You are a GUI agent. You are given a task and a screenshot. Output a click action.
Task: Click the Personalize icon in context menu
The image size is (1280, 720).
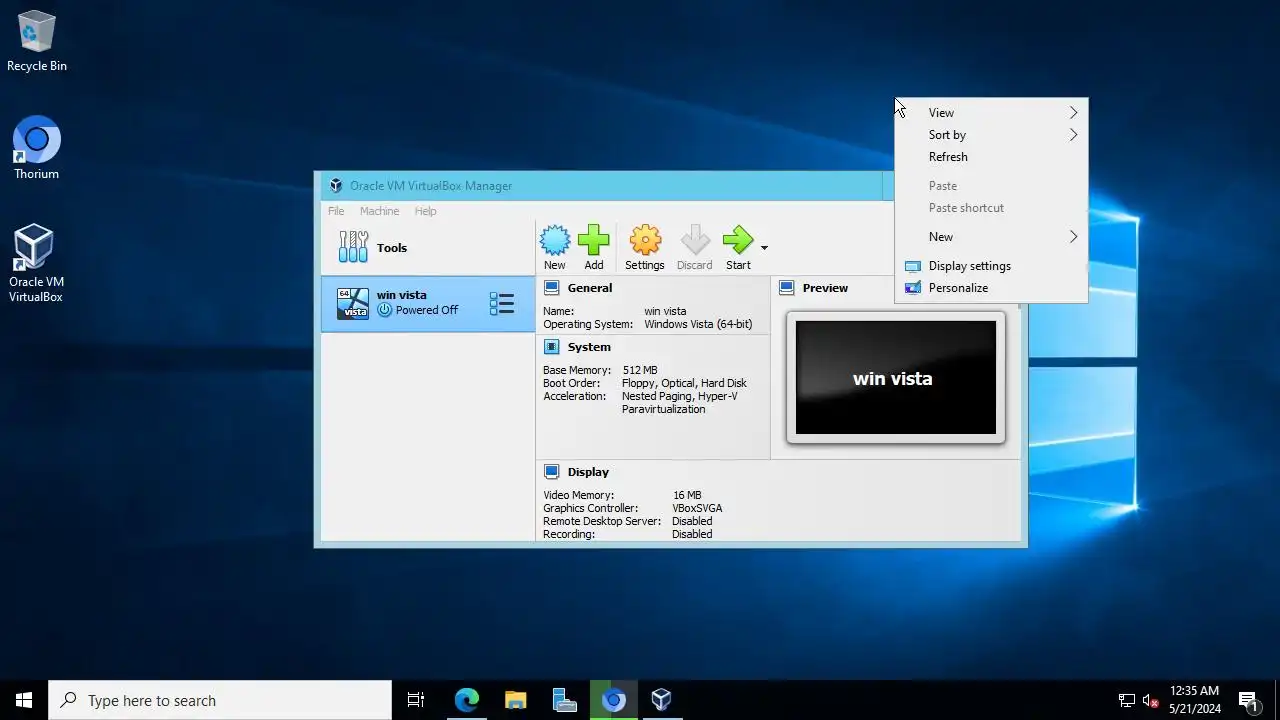pos(912,288)
